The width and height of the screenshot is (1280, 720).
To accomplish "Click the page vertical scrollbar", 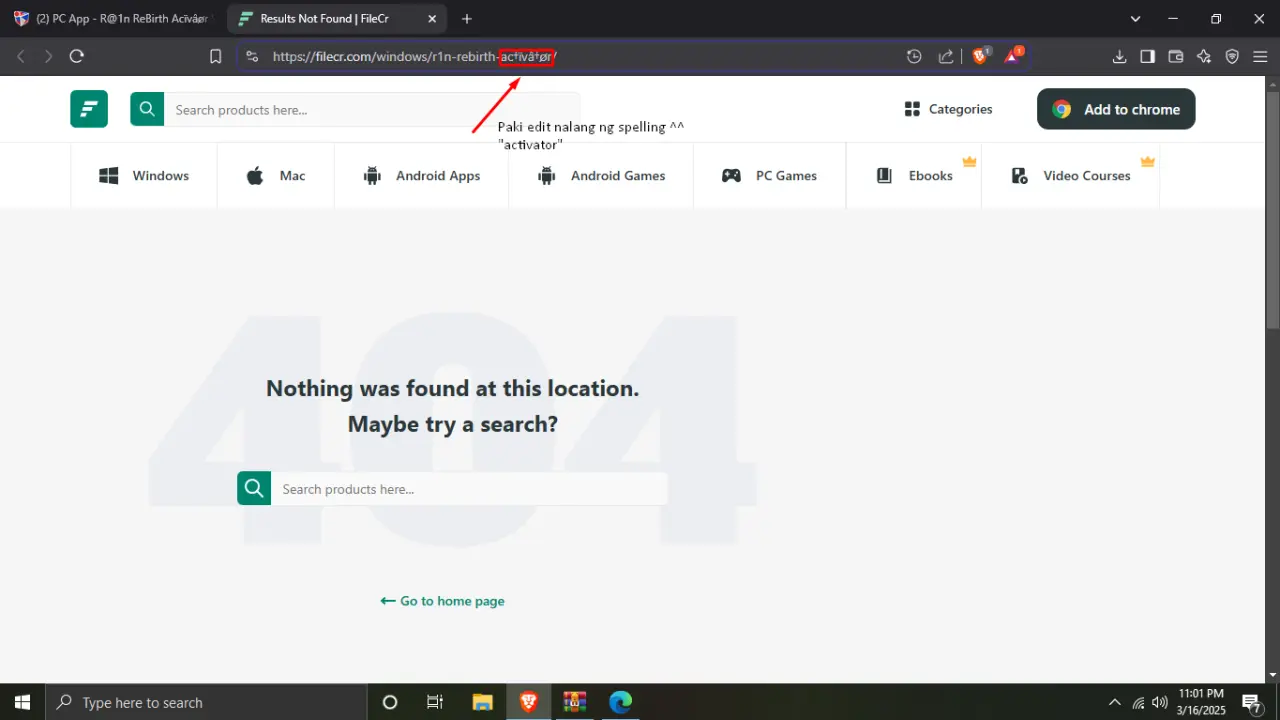I will click(1272, 210).
